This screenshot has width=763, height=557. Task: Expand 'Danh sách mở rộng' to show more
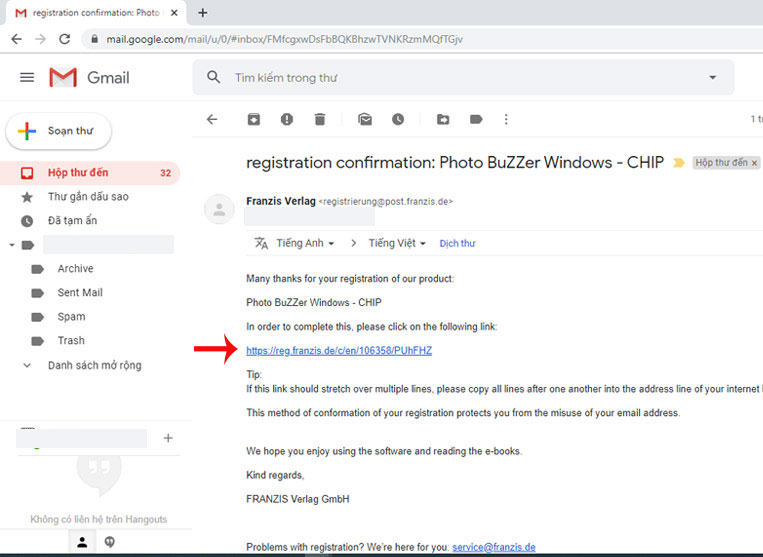click(94, 365)
